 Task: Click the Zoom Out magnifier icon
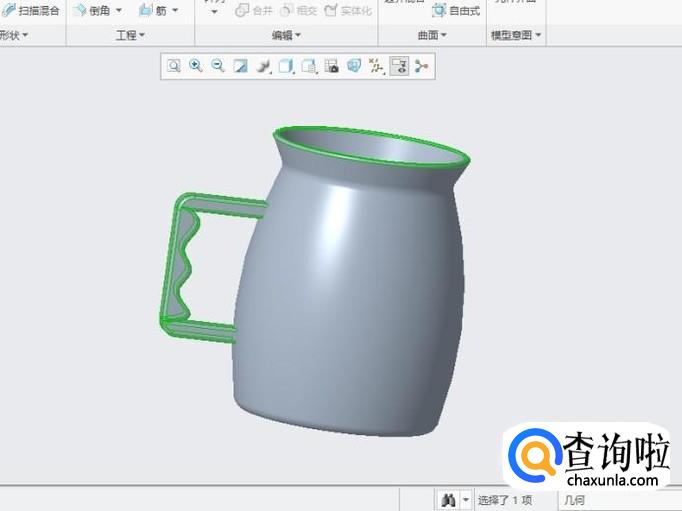click(218, 66)
